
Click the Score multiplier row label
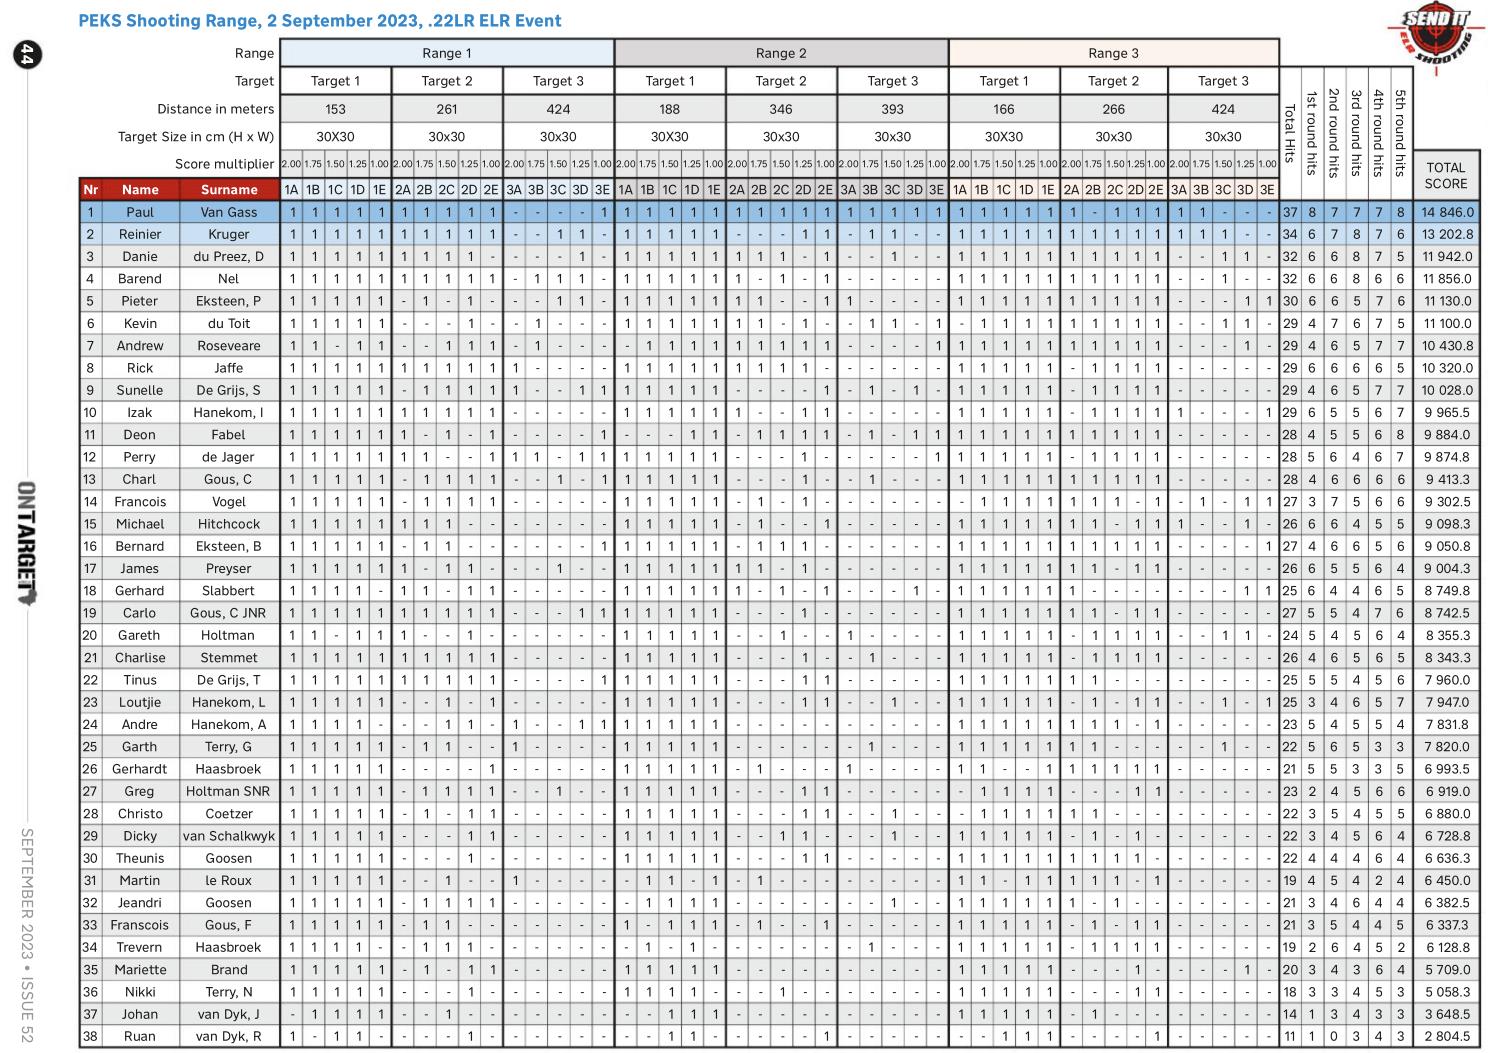pyautogui.click(x=224, y=164)
